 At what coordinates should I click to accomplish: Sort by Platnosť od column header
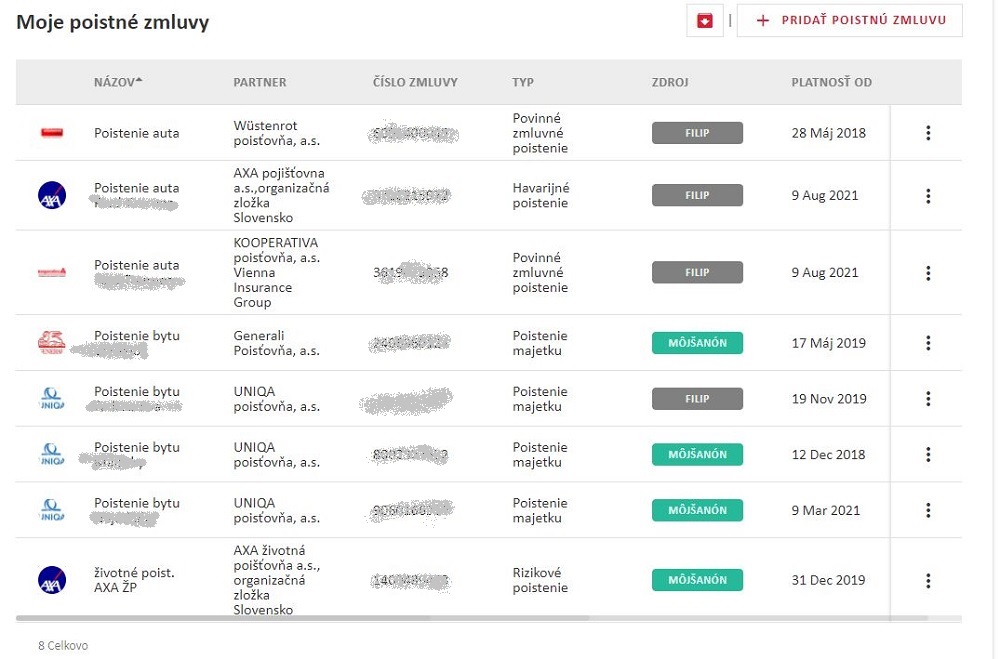(x=832, y=82)
